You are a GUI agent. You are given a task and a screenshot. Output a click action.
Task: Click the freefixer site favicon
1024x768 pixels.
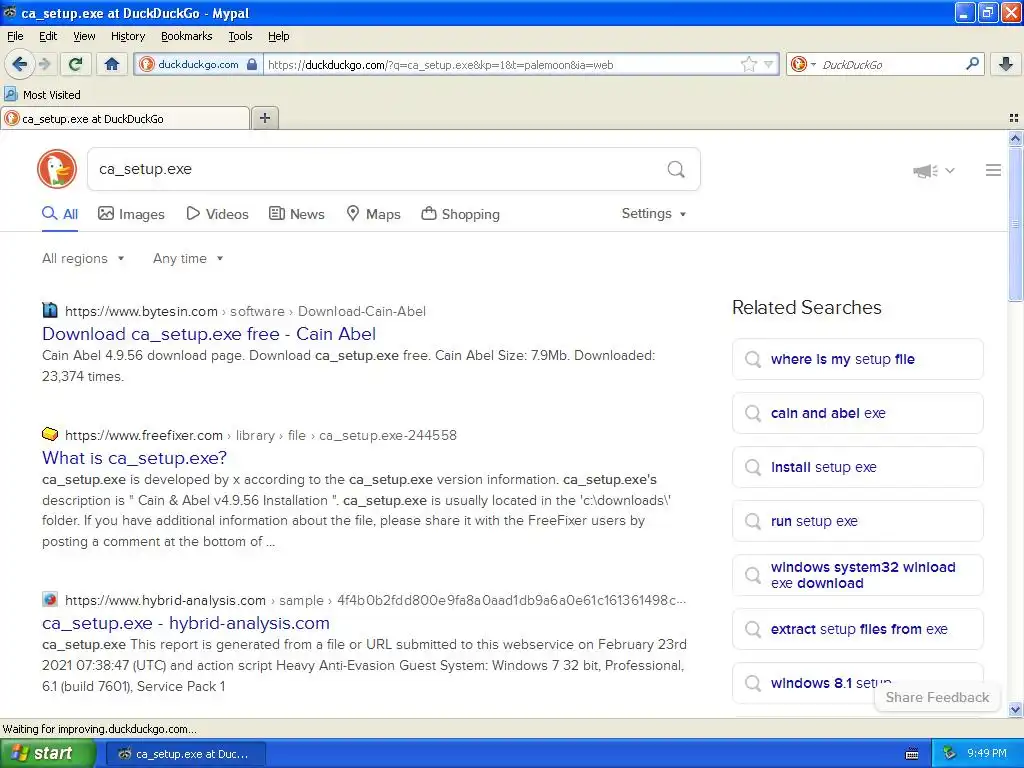50,434
